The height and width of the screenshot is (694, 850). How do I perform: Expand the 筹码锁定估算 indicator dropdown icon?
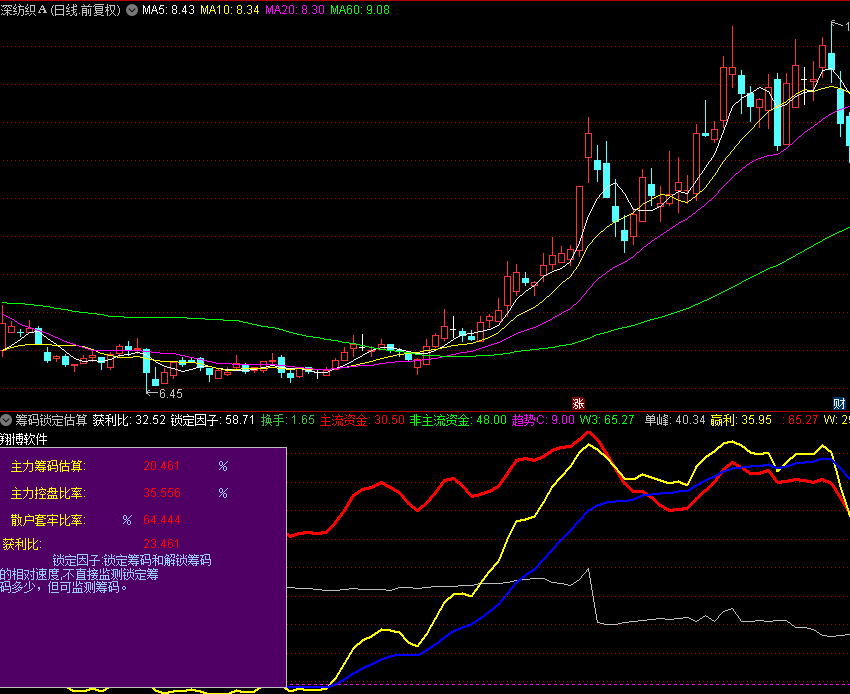coord(6,420)
